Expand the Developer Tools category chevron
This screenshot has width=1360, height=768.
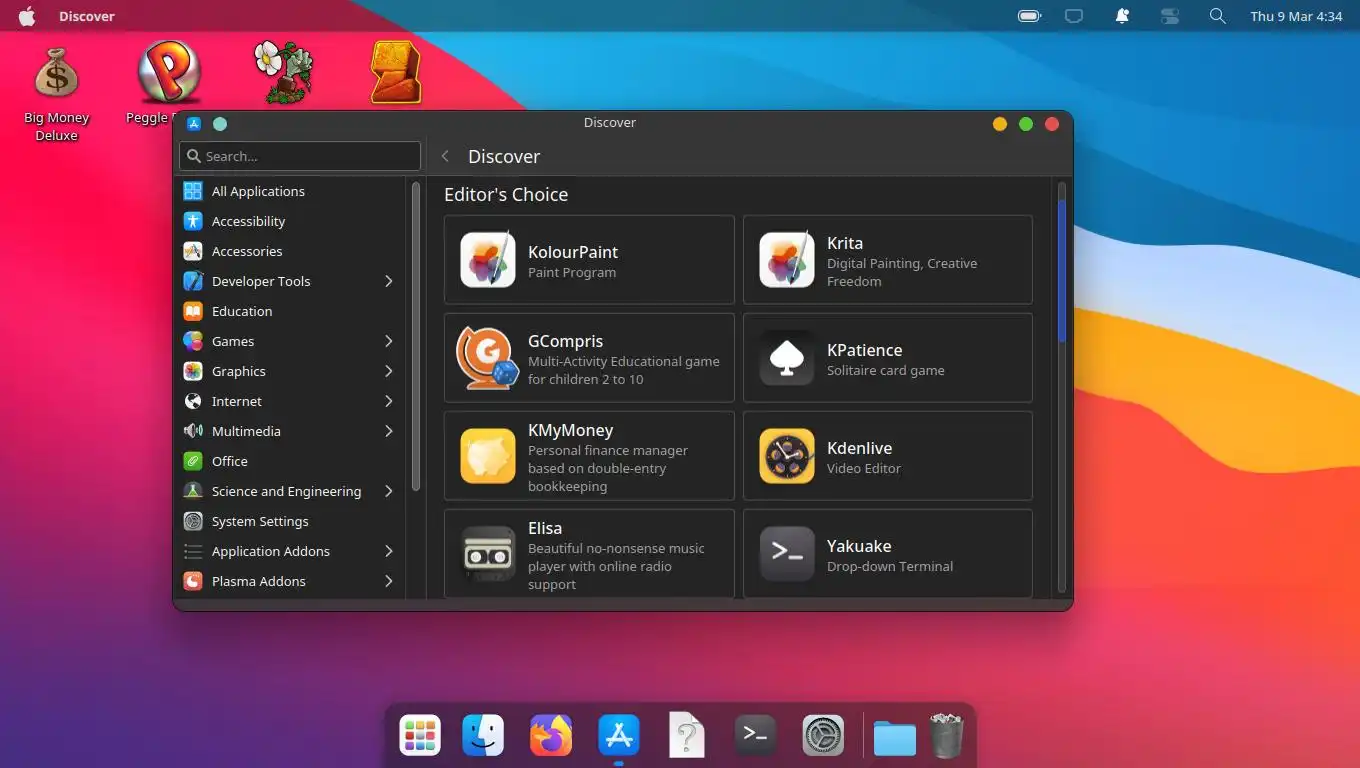(389, 281)
